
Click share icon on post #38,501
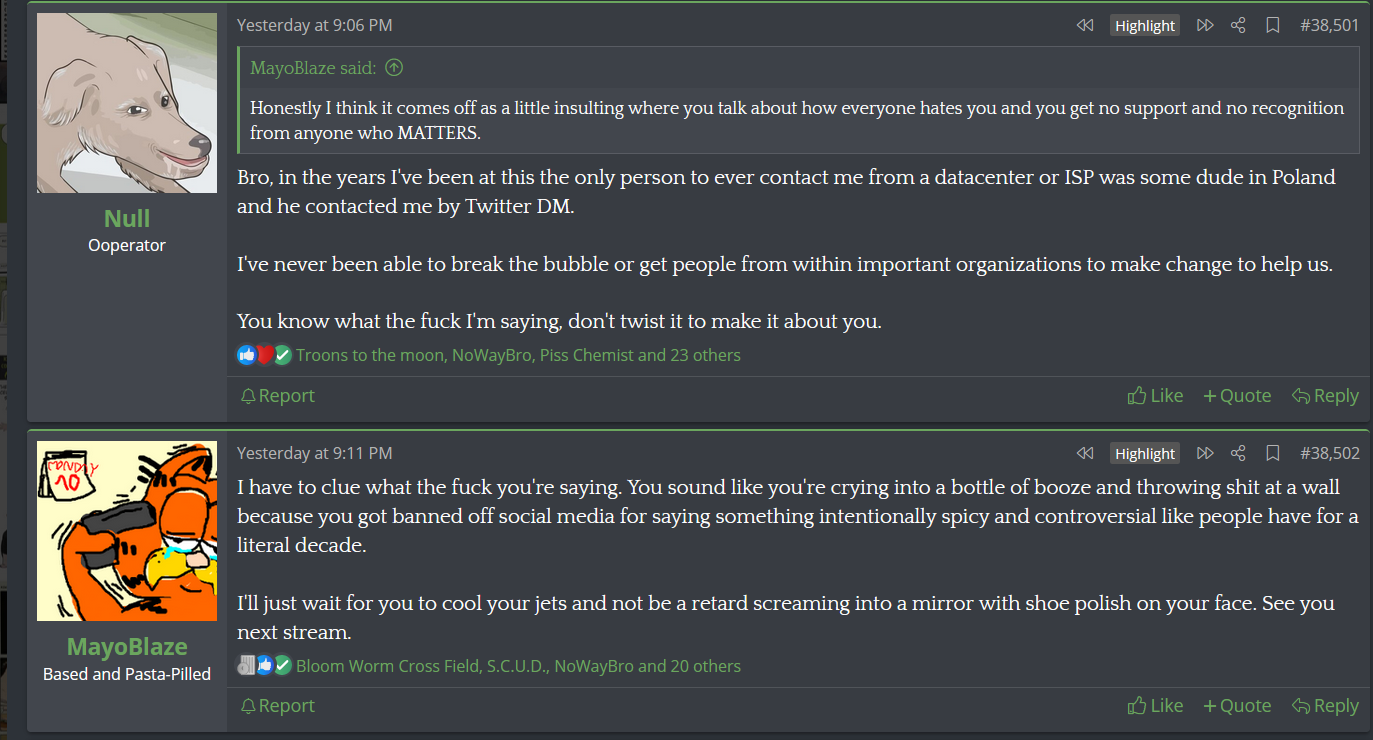click(x=1238, y=25)
